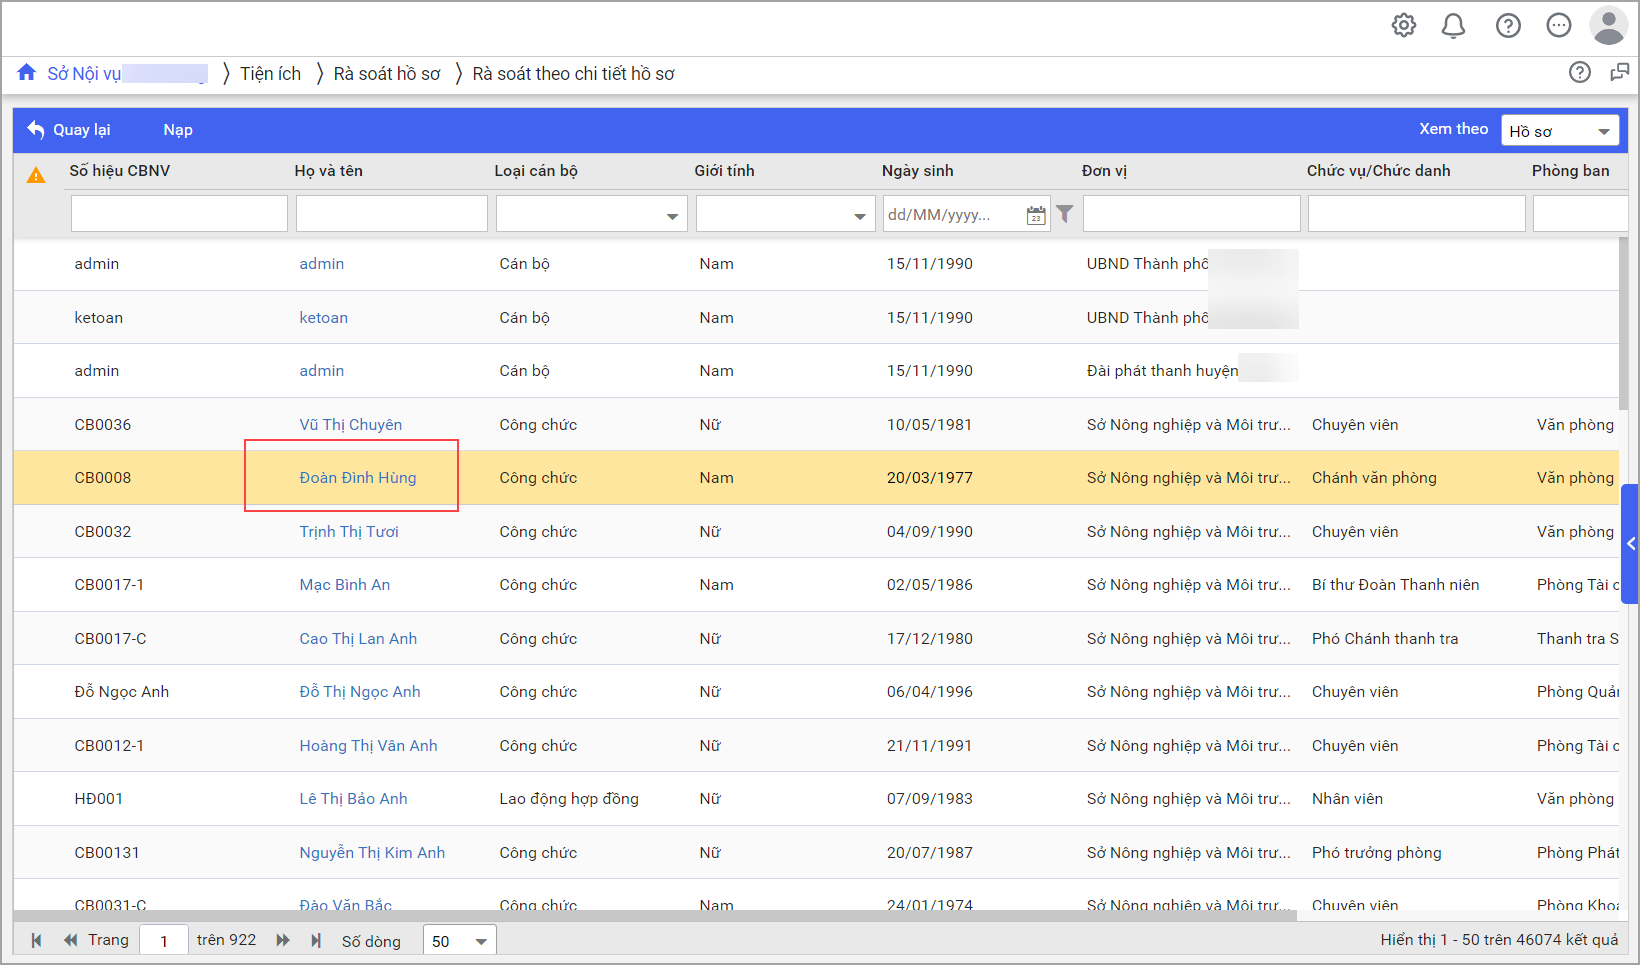Open the notifications bell

point(1453,26)
